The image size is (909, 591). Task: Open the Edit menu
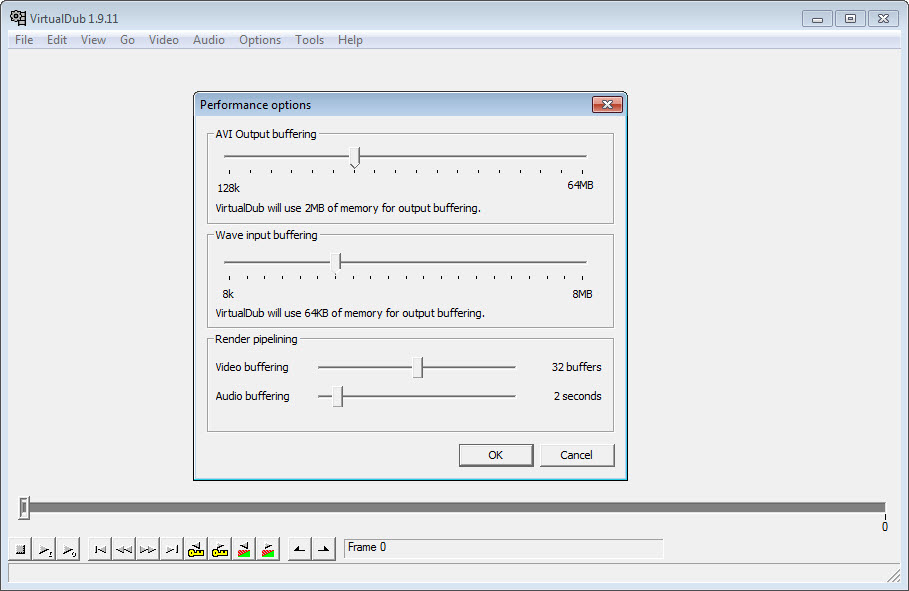click(x=57, y=40)
